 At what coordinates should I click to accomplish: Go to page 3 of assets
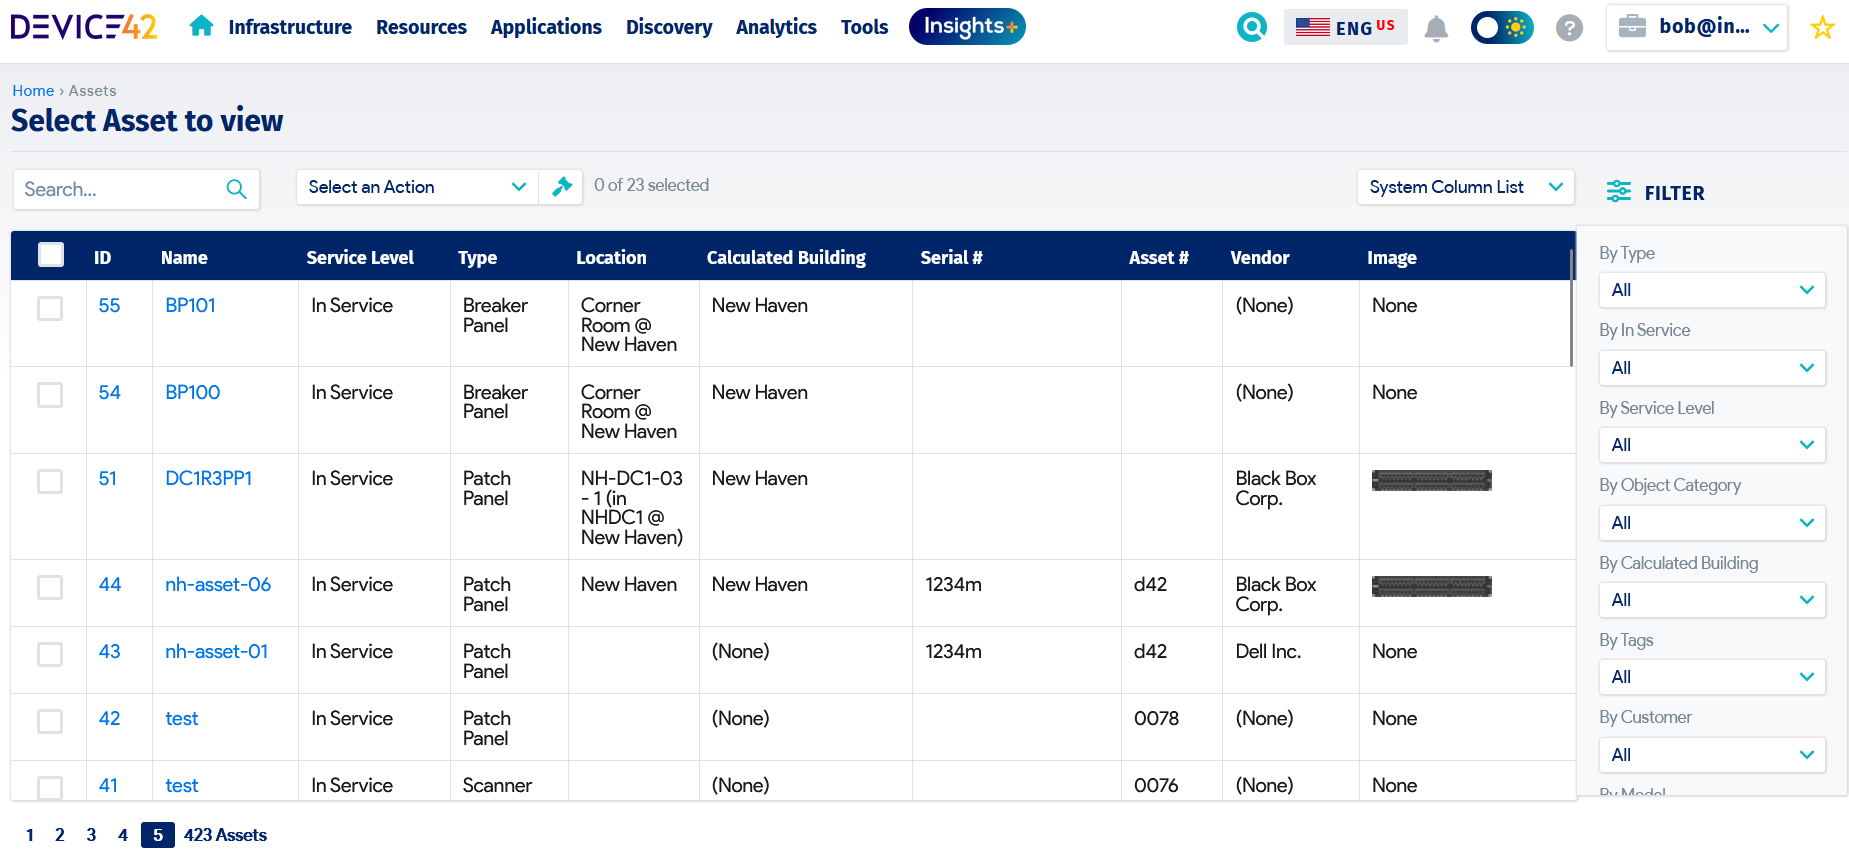click(x=91, y=835)
